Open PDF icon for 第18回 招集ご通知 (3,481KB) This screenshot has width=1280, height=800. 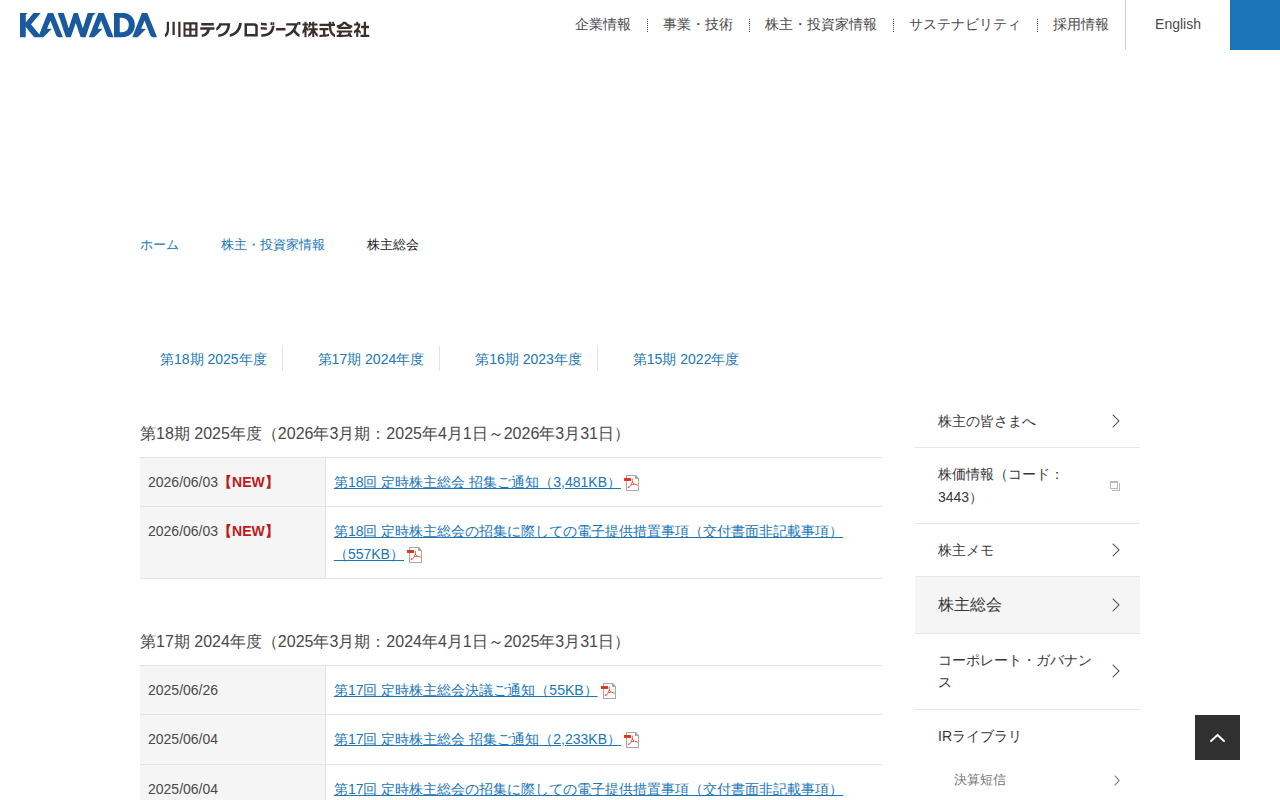point(632,483)
